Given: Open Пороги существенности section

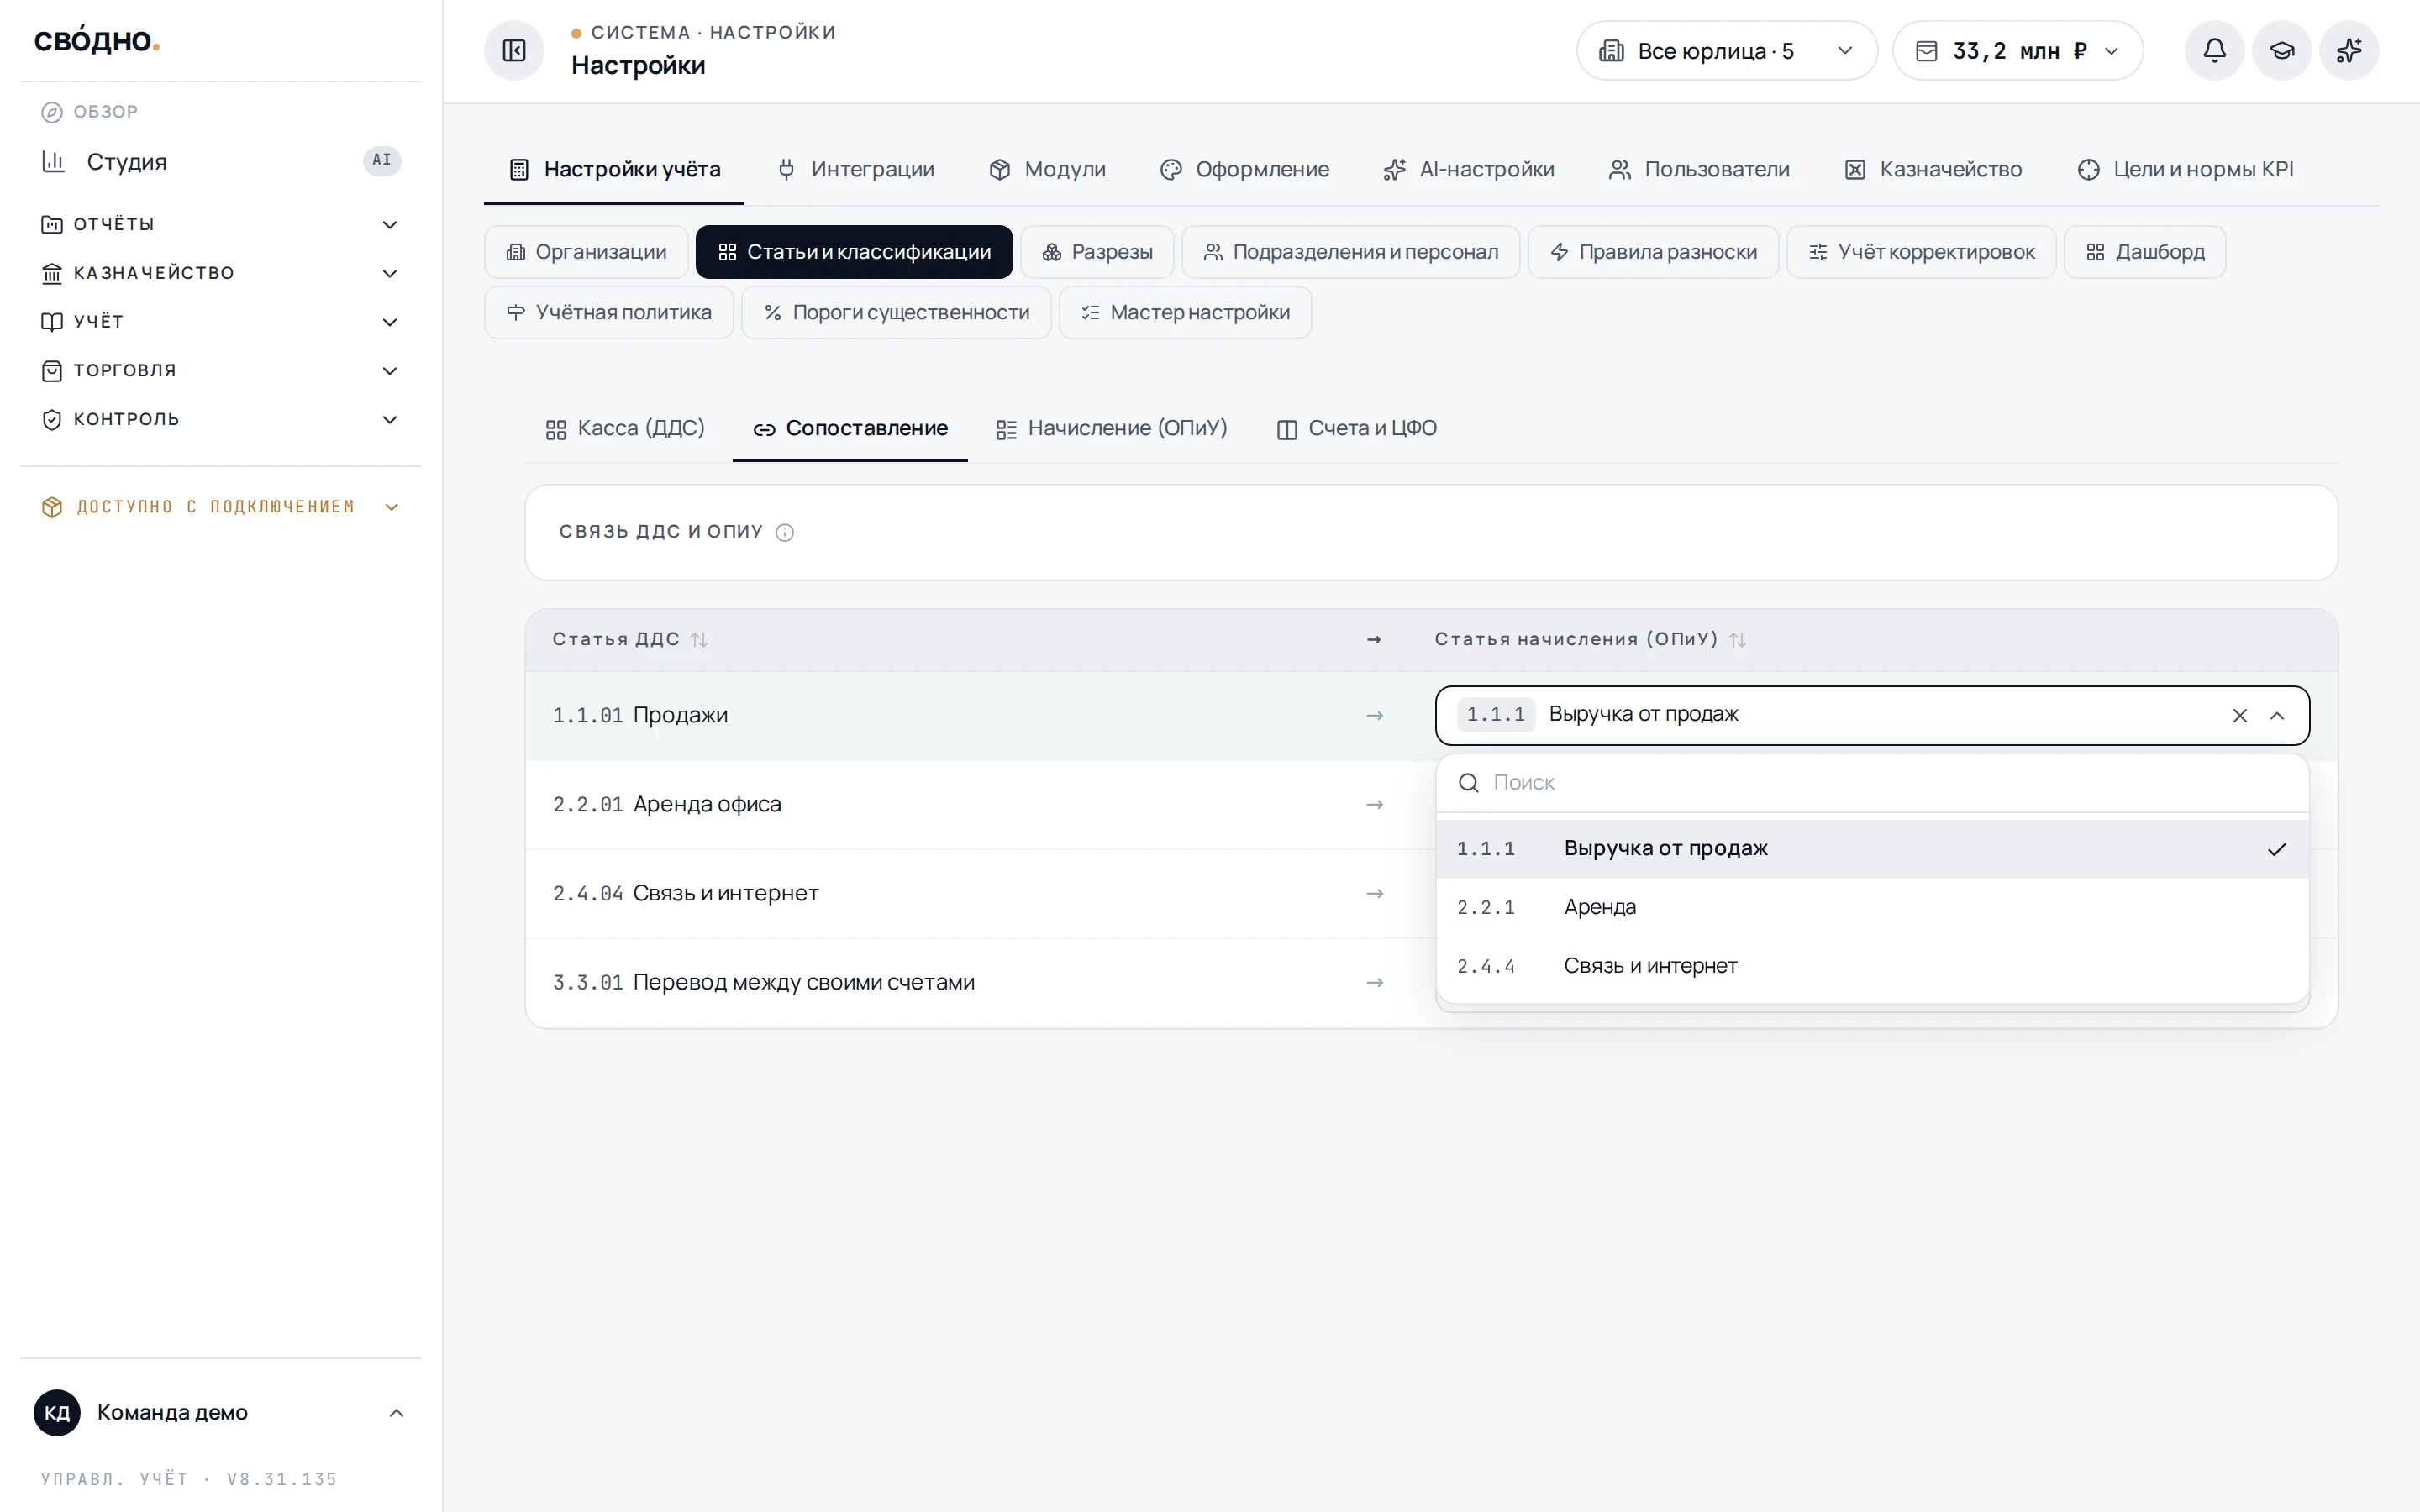Looking at the screenshot, I should point(896,313).
